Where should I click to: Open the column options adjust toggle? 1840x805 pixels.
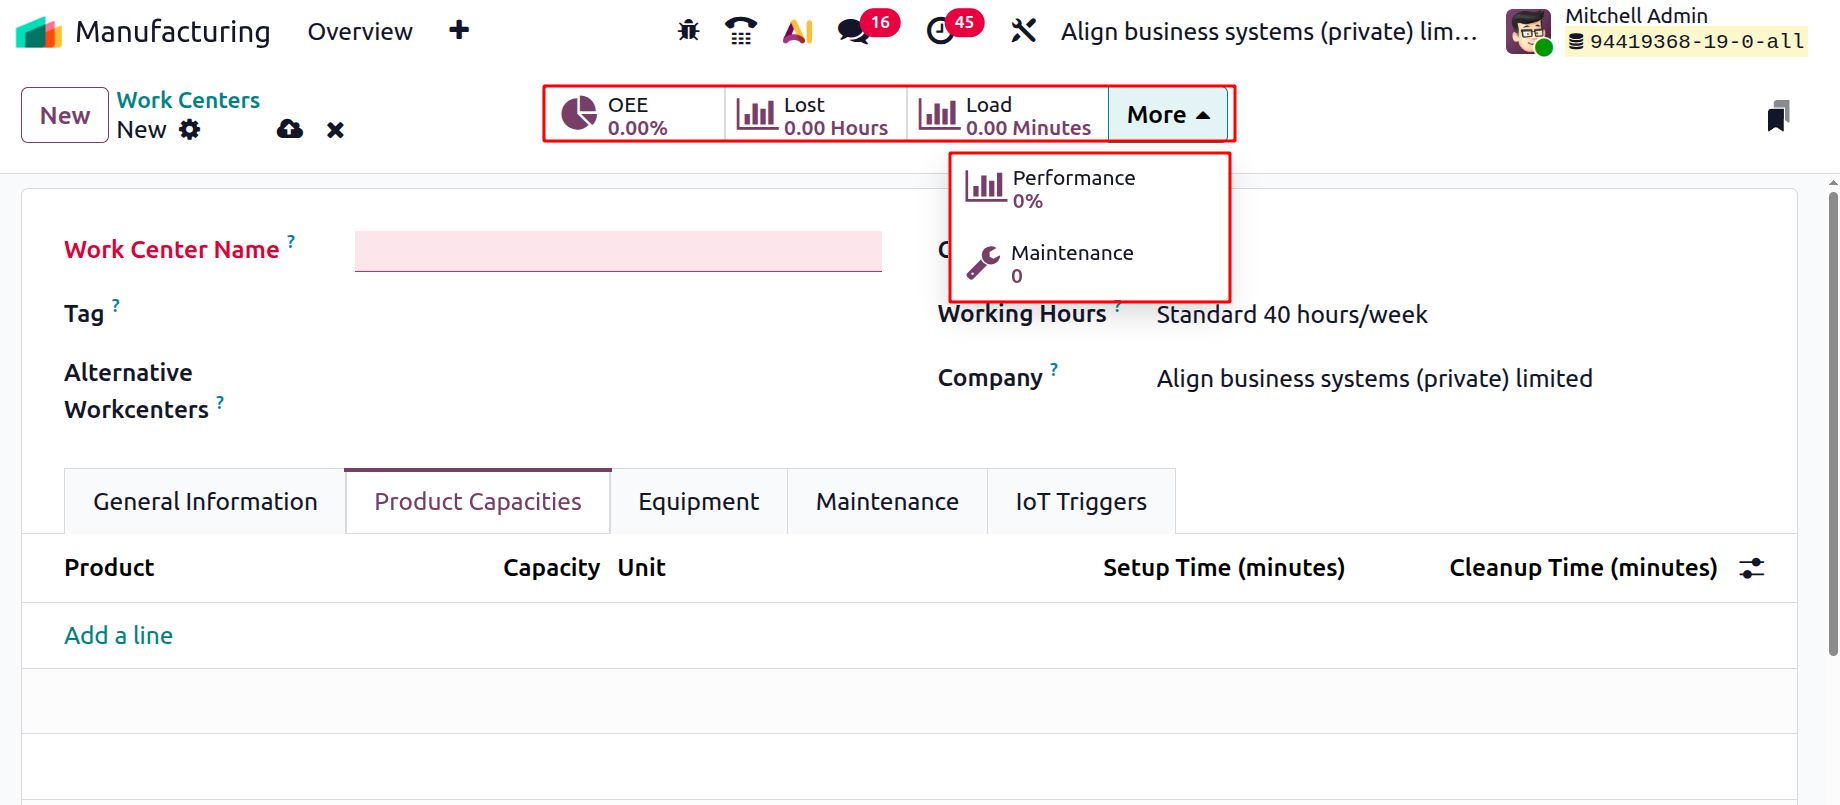1752,568
